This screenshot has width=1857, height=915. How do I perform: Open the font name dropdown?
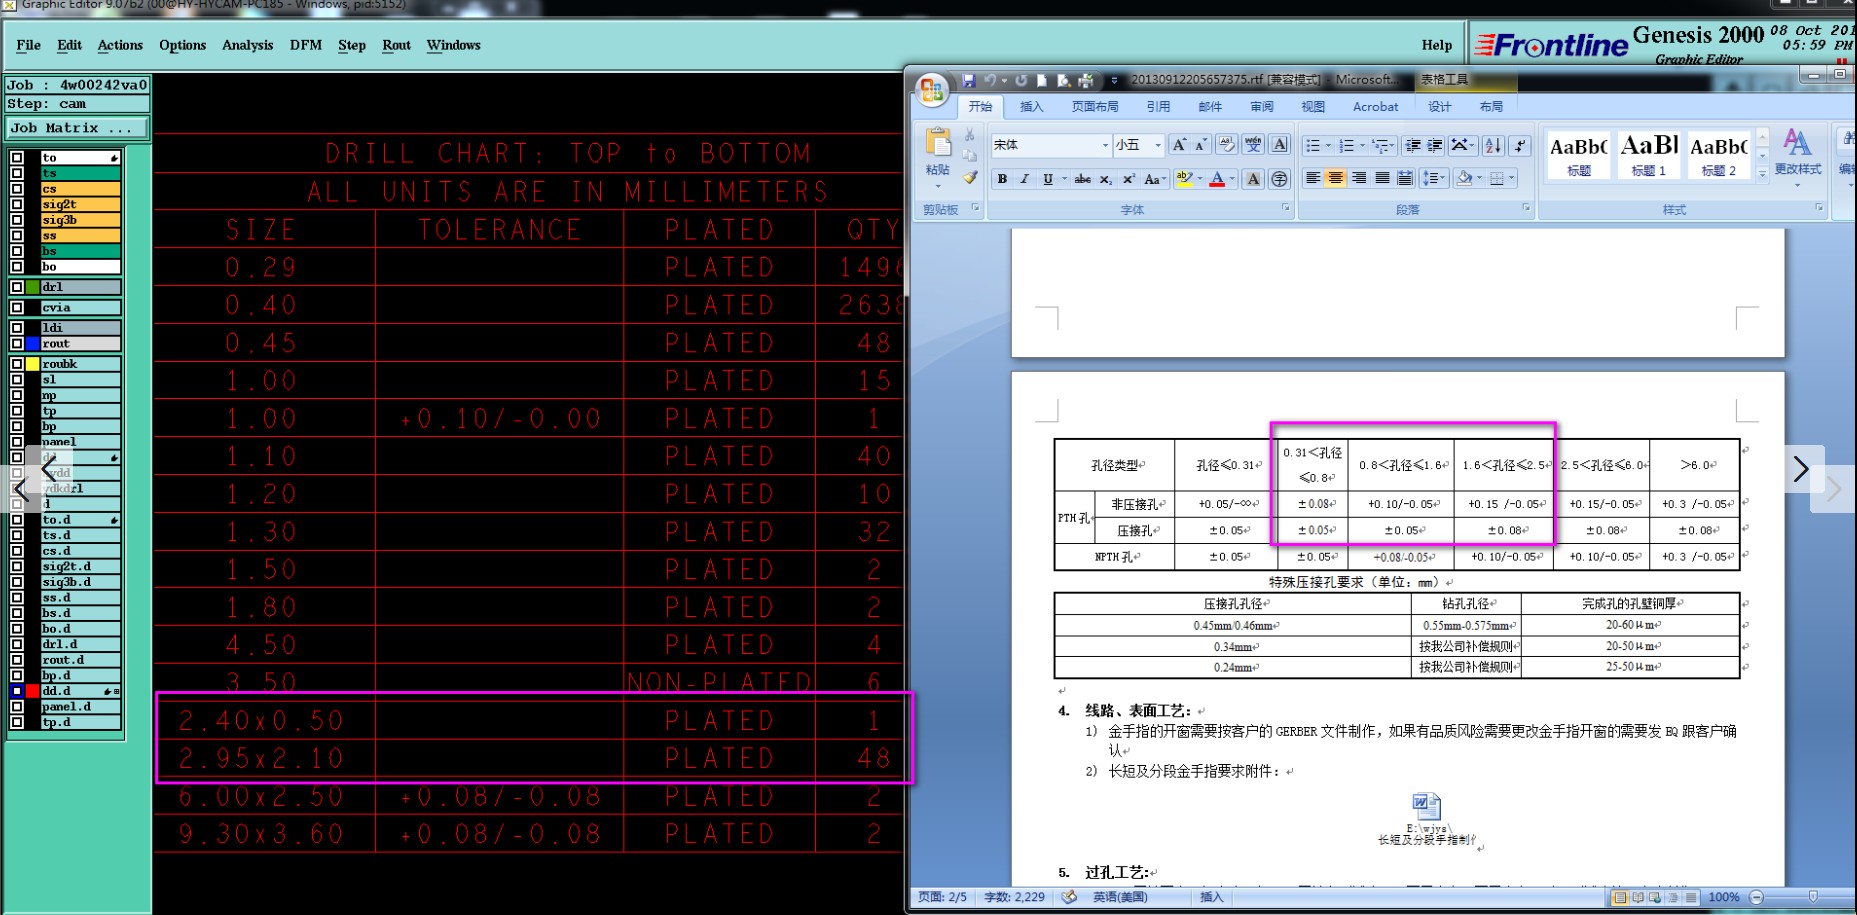(x=1105, y=145)
